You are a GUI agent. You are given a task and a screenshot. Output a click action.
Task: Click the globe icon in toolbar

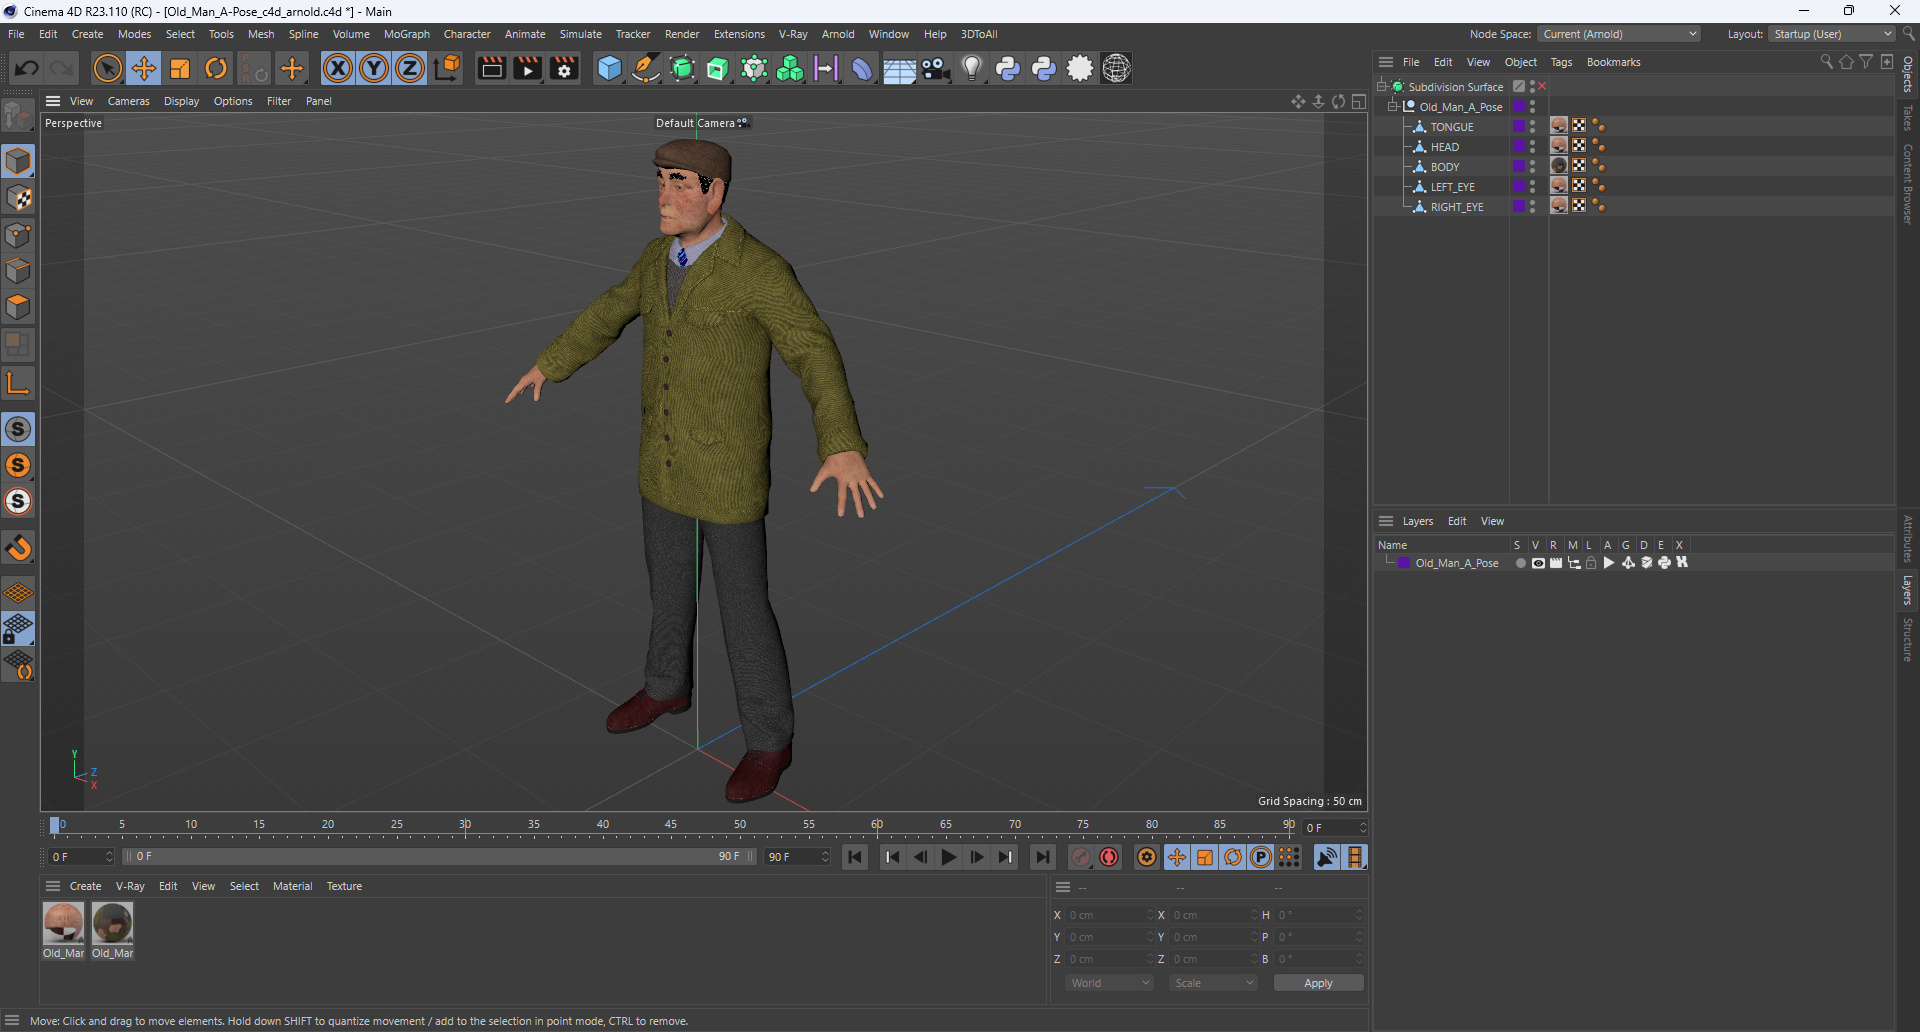(1116, 68)
